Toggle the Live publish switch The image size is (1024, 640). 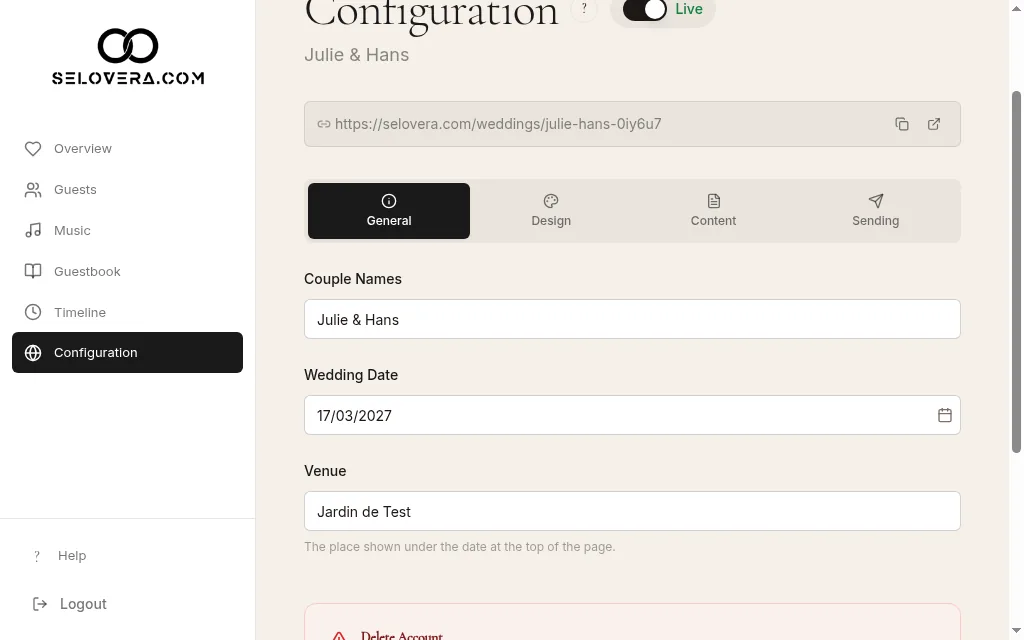coord(644,9)
